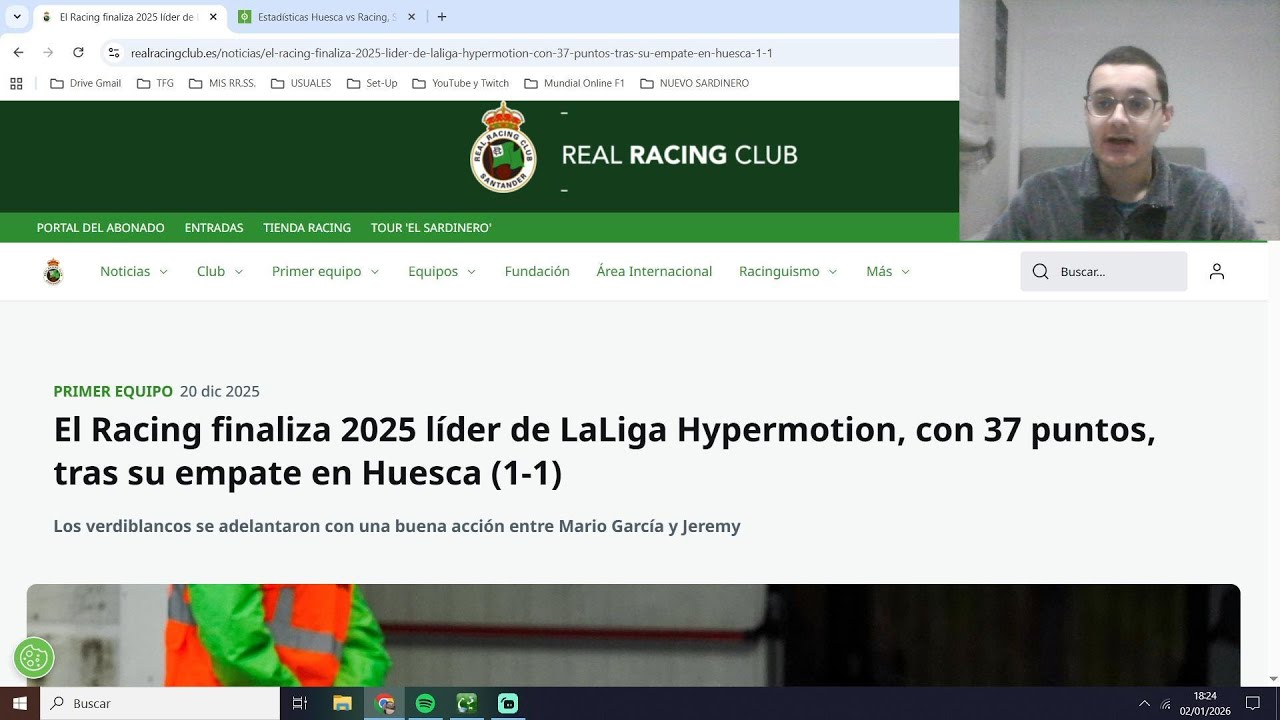
Task: Open the Drive Gmail bookmark folder
Action: (x=86, y=83)
